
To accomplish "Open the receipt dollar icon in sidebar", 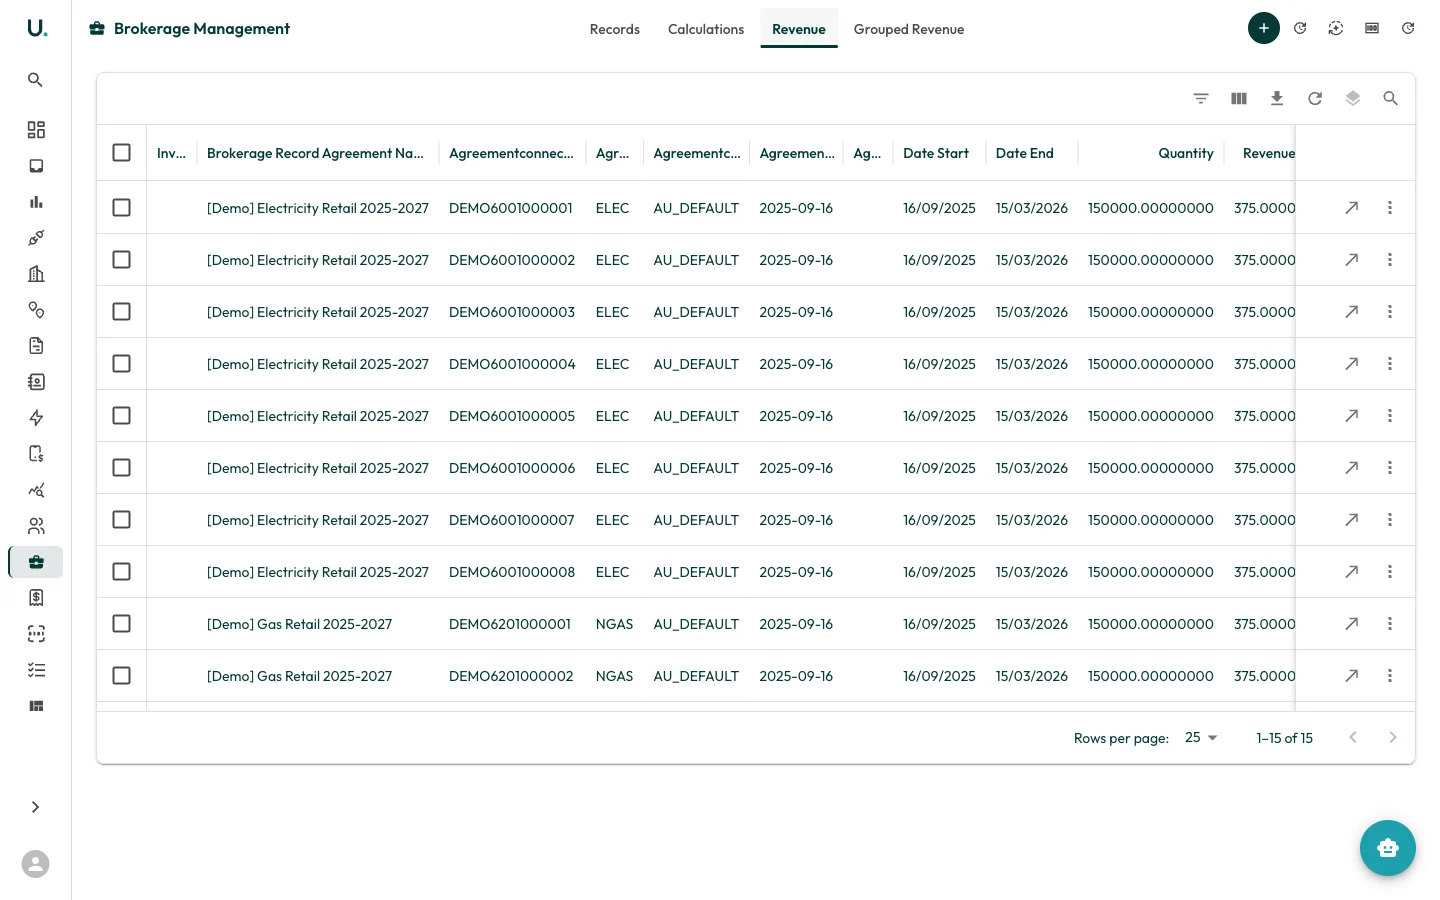I will [x=36, y=598].
